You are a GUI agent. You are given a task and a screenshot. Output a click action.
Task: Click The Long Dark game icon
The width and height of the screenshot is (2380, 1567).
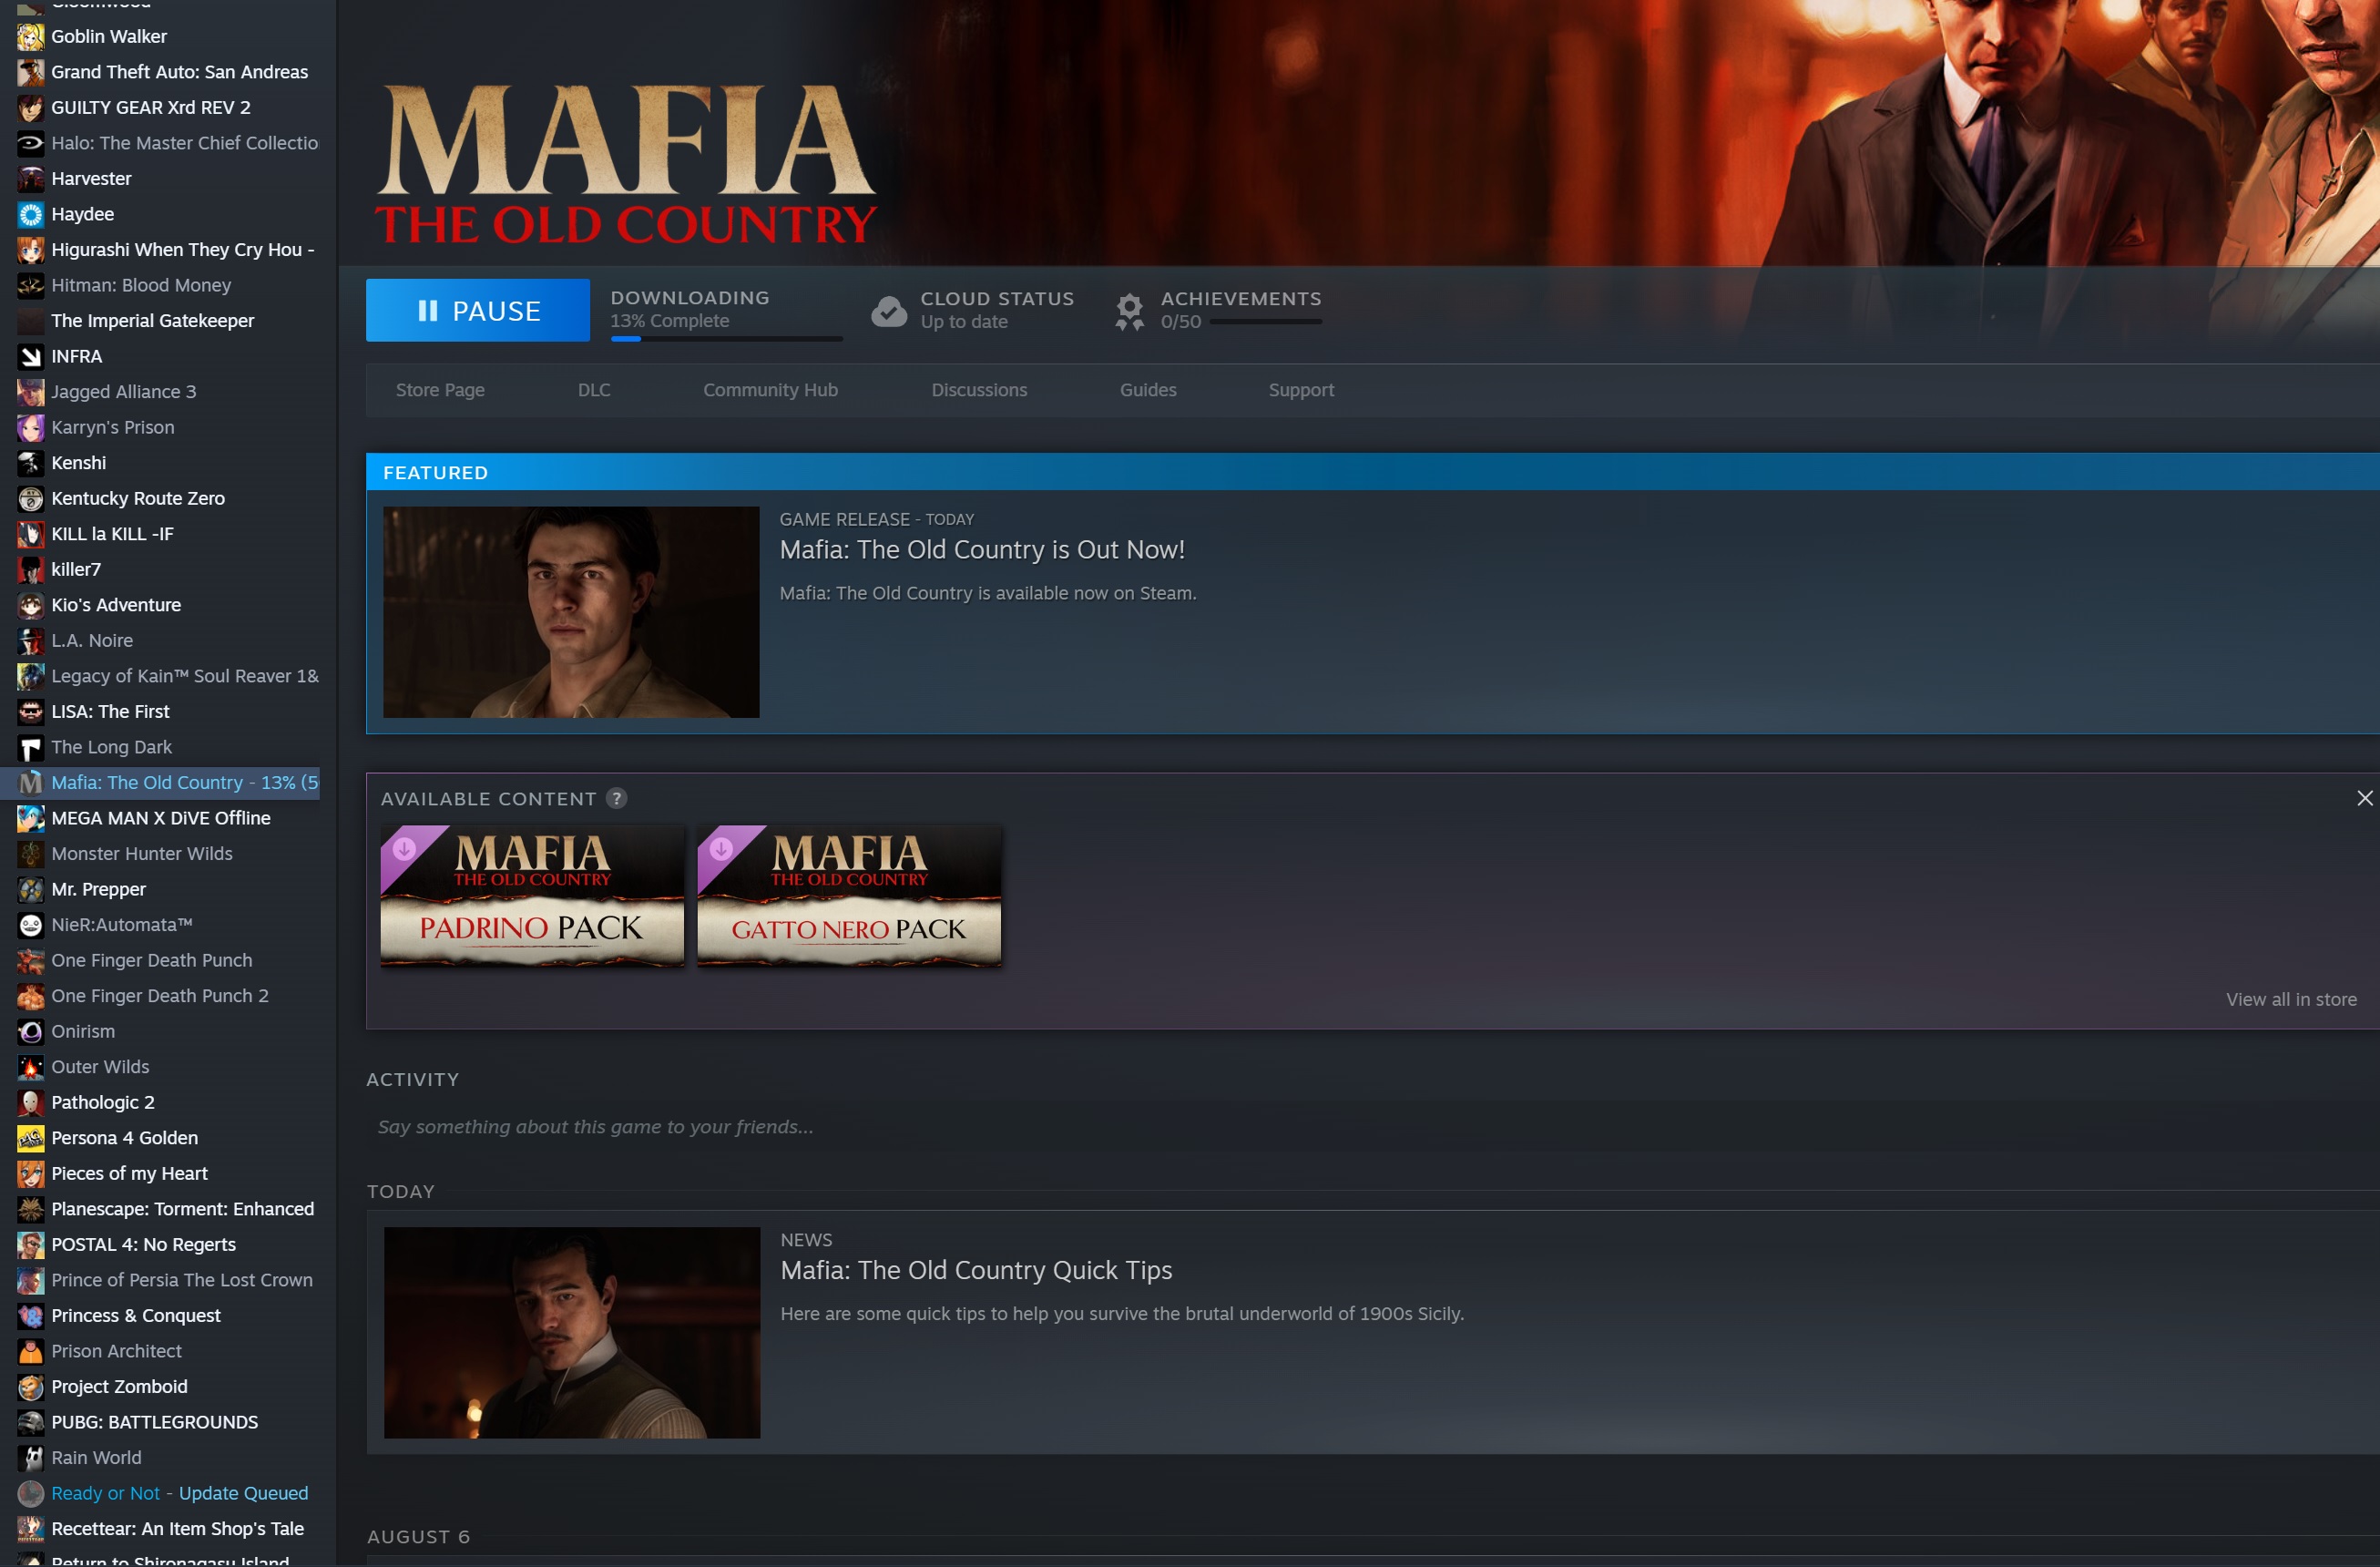coord(31,747)
